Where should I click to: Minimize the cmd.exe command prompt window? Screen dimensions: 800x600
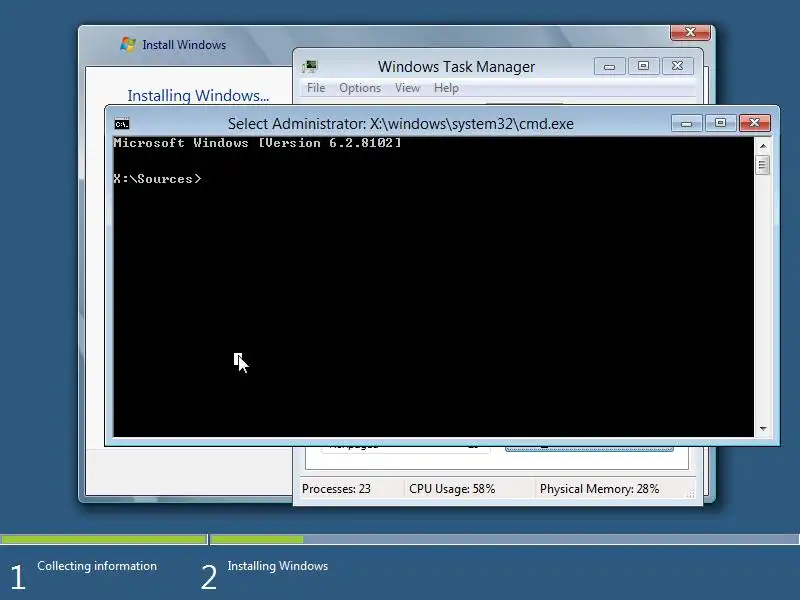tap(686, 123)
